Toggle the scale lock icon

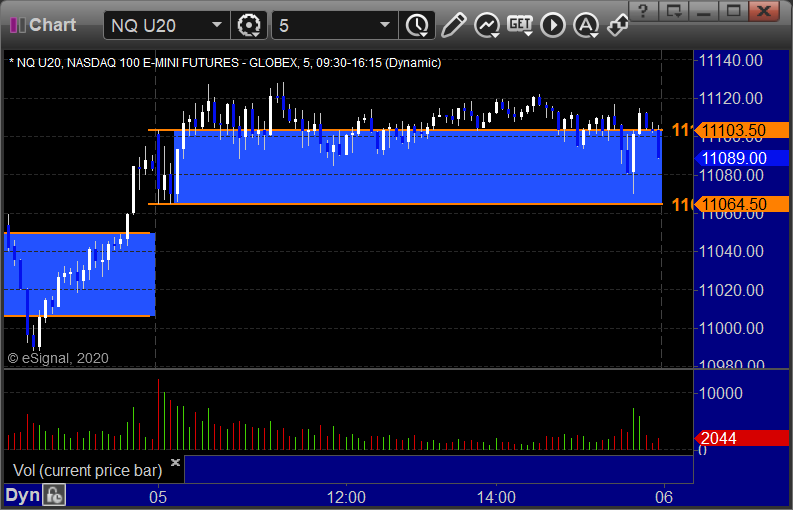pyautogui.click(x=54, y=495)
